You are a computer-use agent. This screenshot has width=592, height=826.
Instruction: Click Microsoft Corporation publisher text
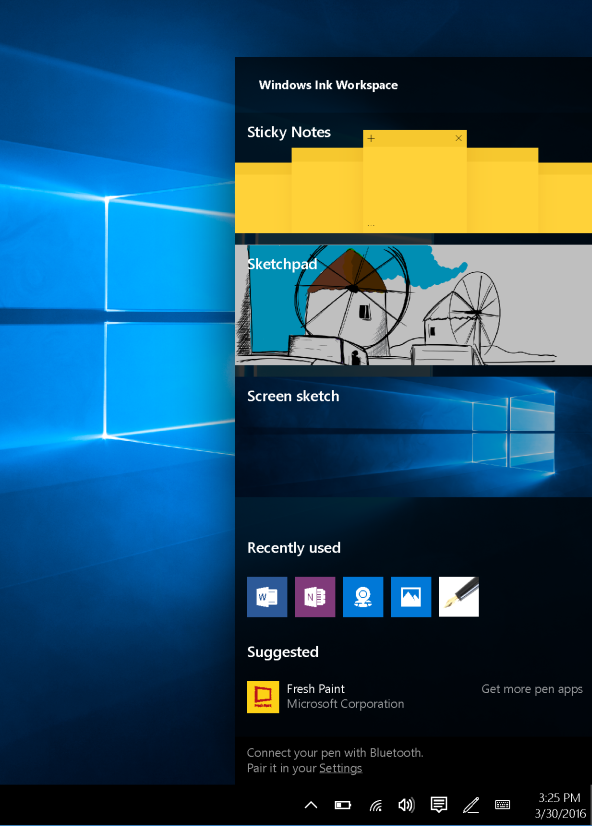pyautogui.click(x=346, y=704)
